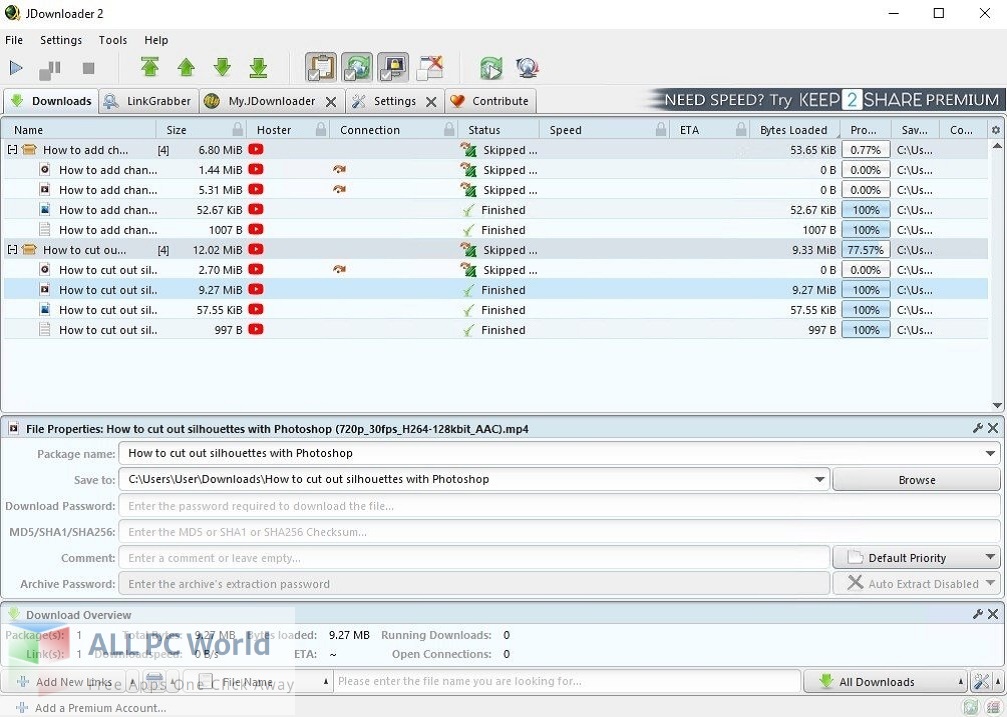Open the web interface globe icon
Image resolution: width=1007 pixels, height=717 pixels.
[x=527, y=67]
